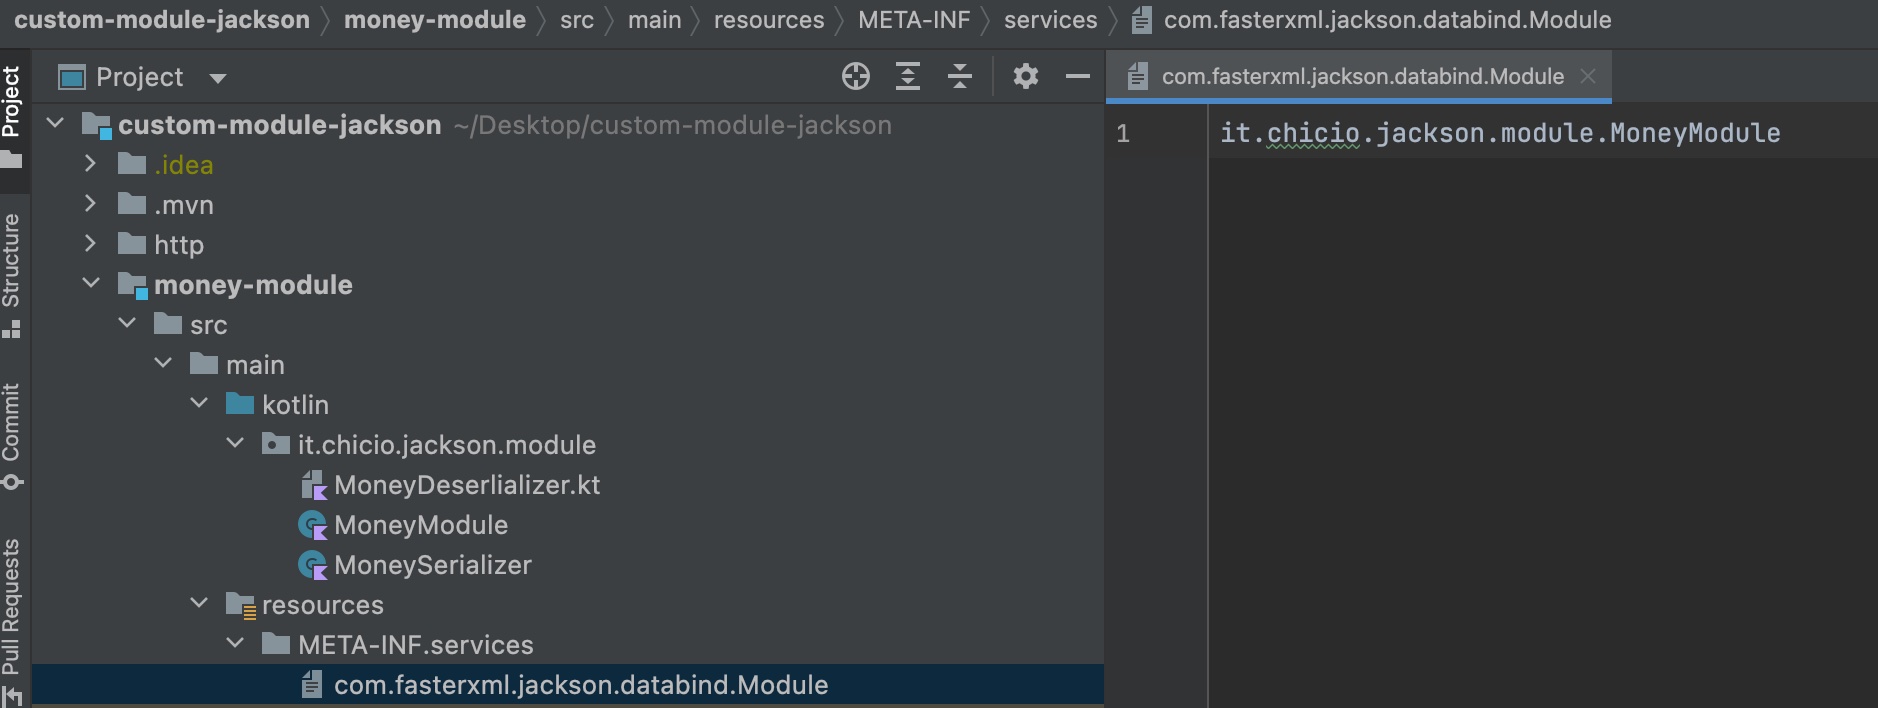Screen dimensions: 1878x708
Task: Open the Pull Requests side tool window tab
Action: 12,620
